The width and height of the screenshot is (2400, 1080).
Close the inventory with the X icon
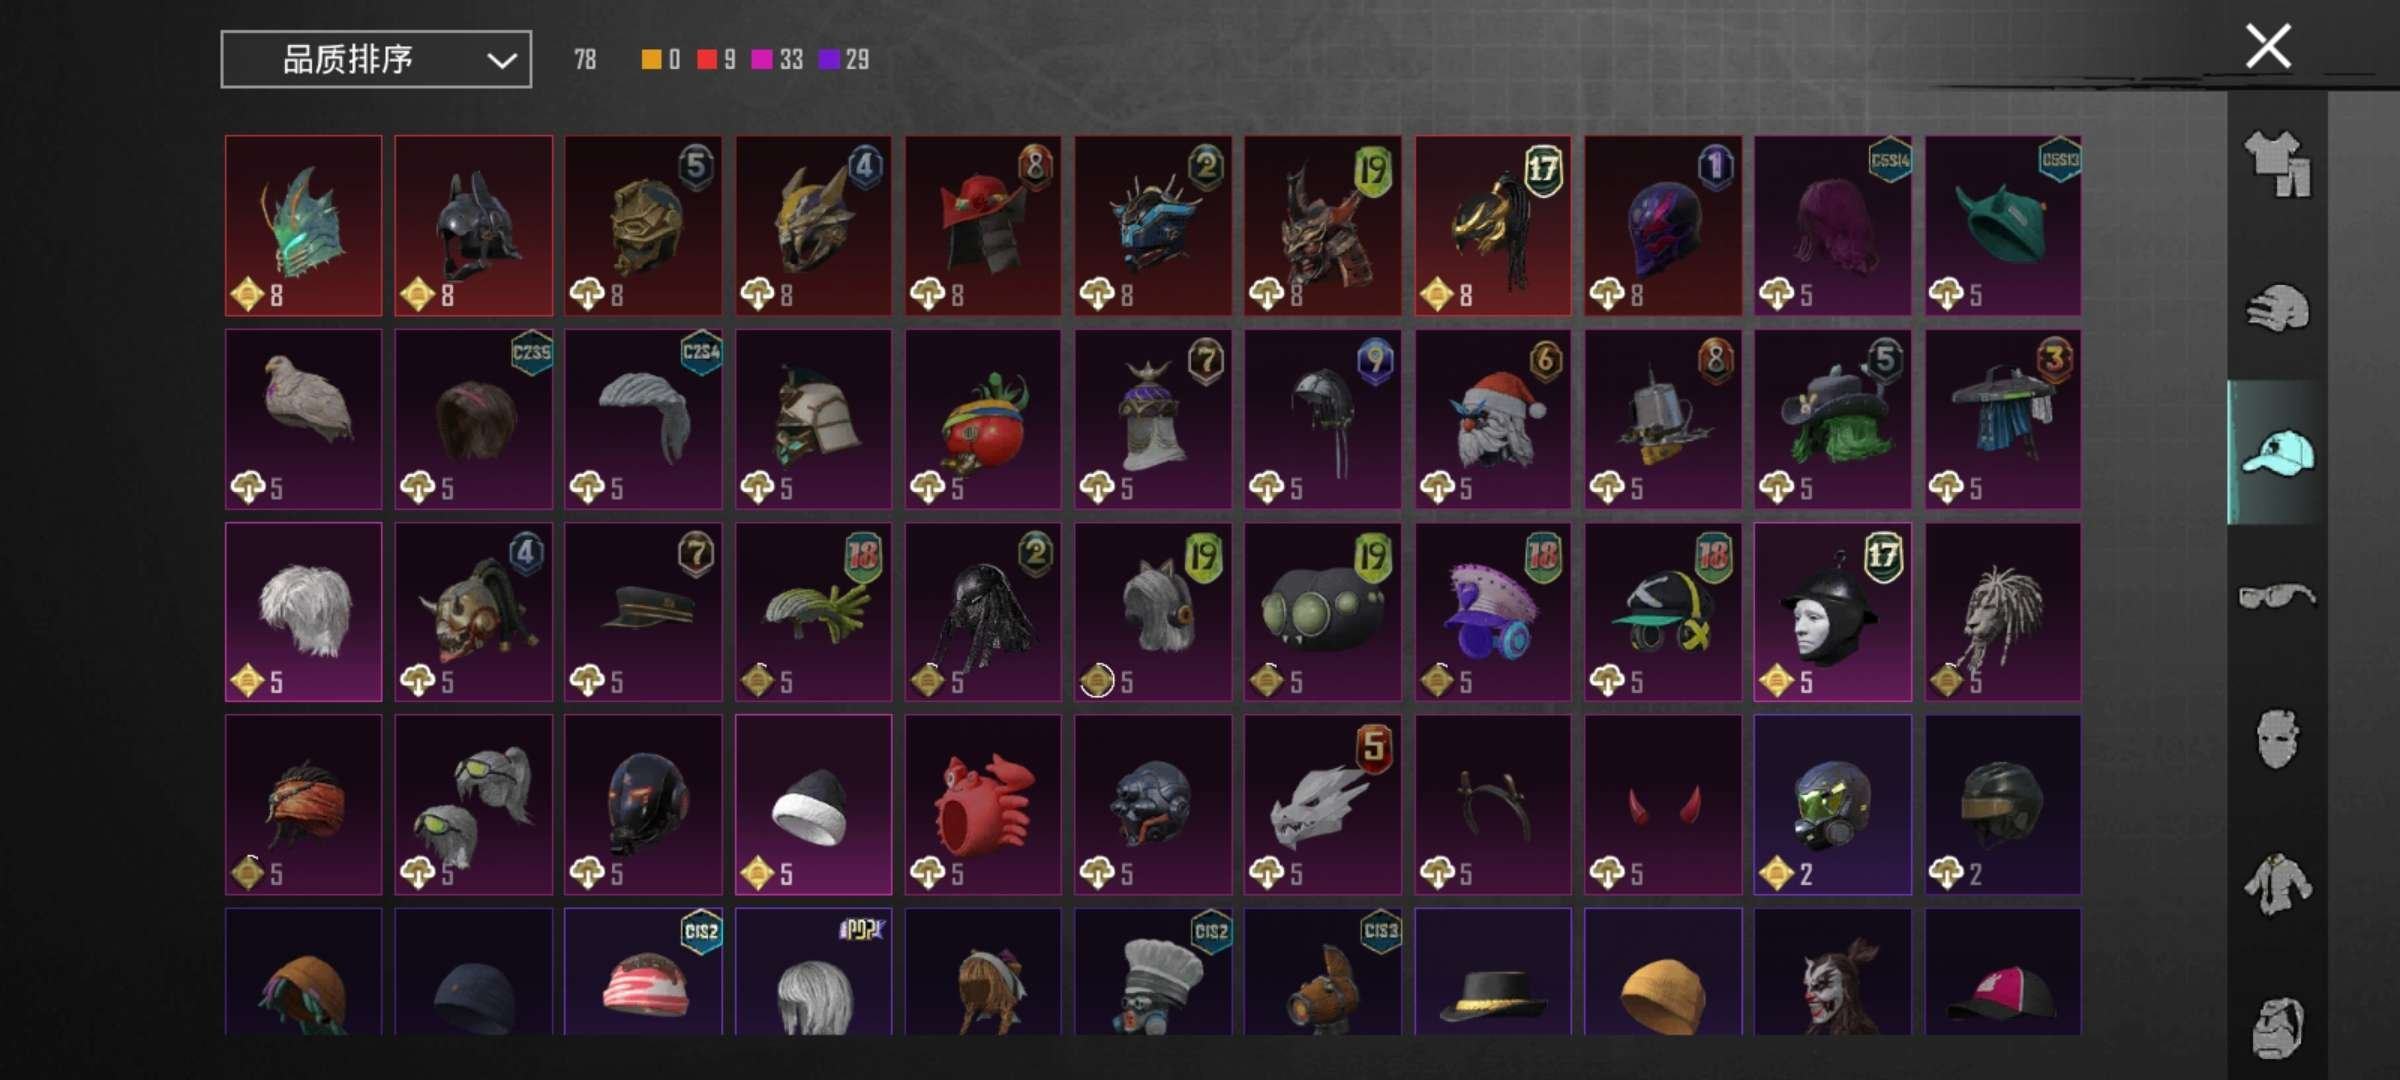coord(2268,46)
